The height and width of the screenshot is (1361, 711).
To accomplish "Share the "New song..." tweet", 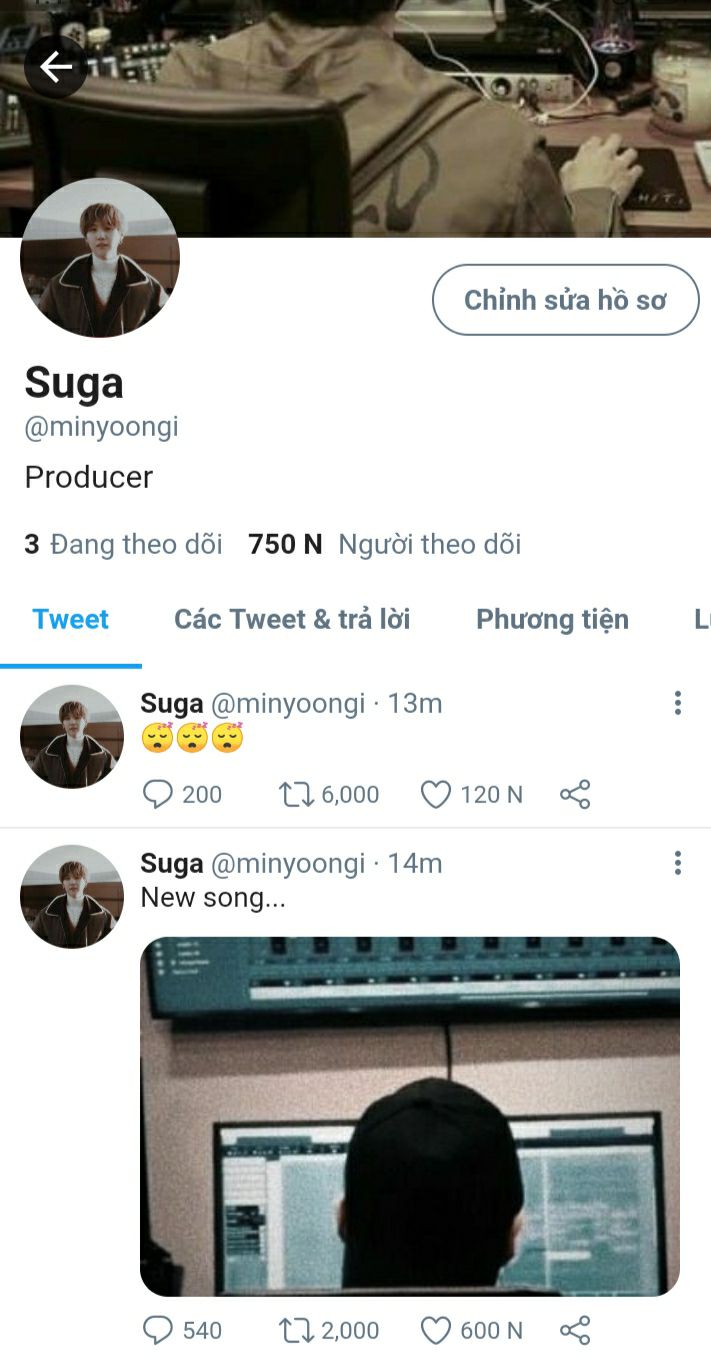I will coord(575,1330).
